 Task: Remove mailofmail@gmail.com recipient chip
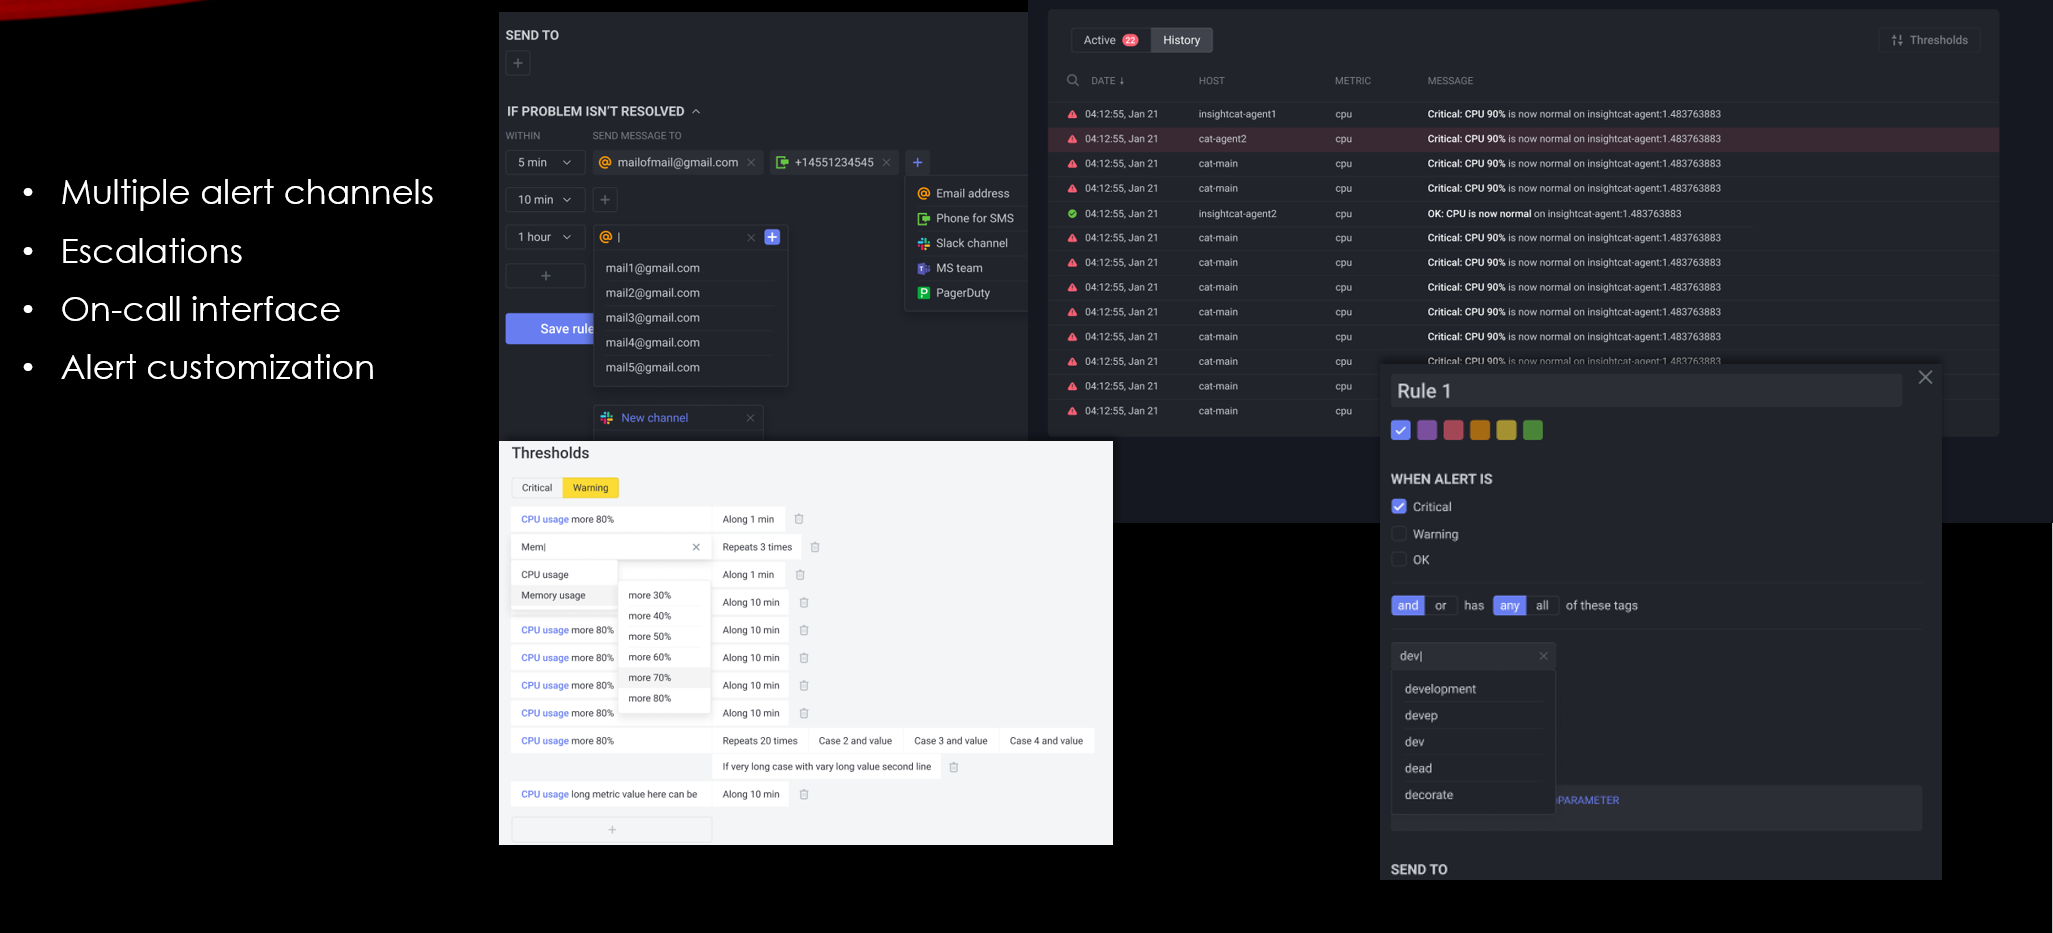751,163
